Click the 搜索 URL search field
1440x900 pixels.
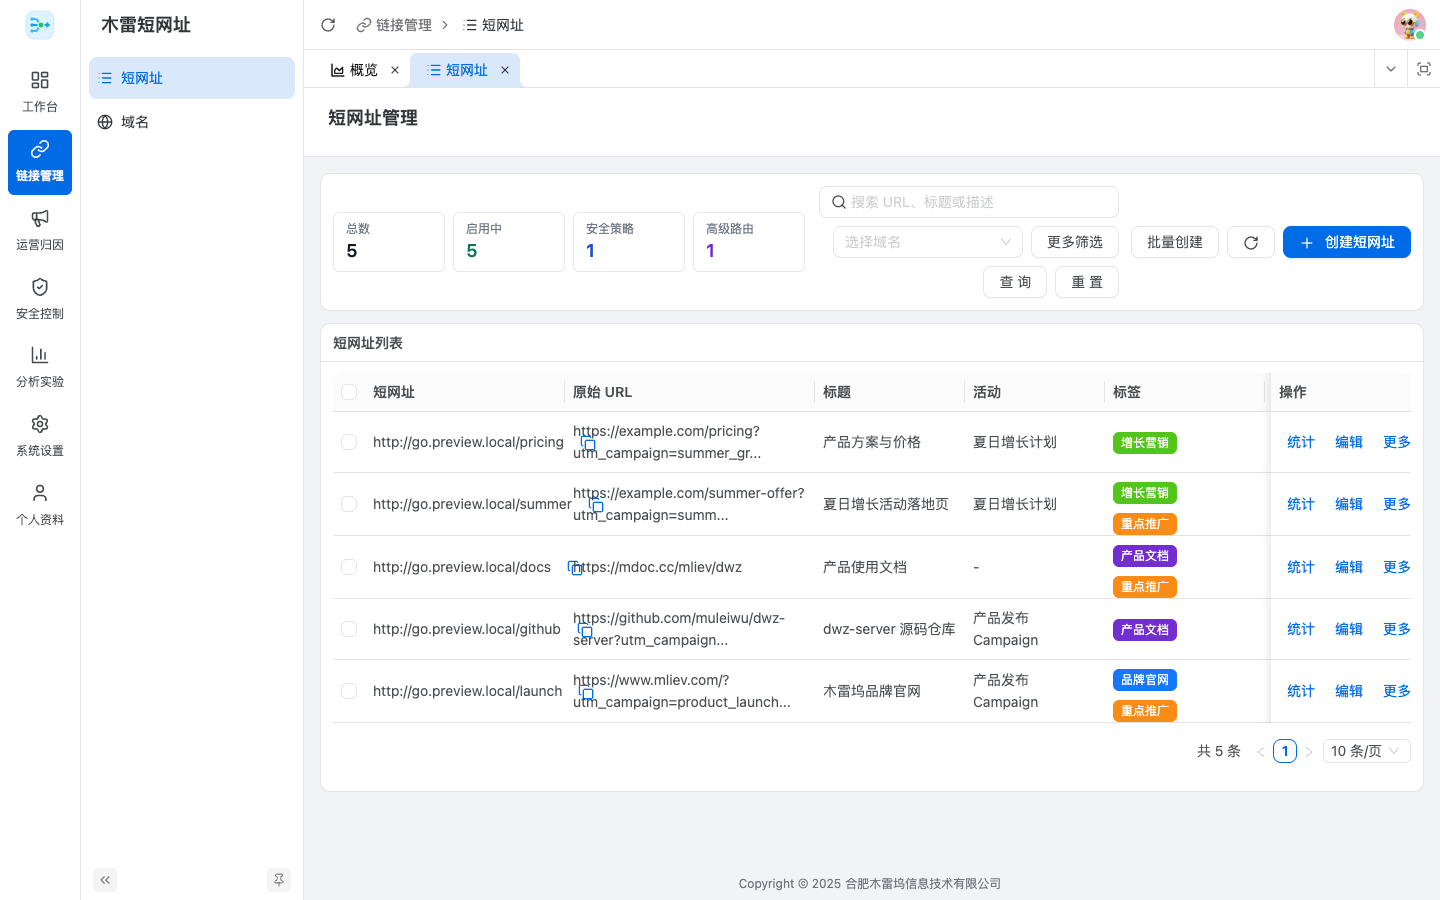(969, 202)
